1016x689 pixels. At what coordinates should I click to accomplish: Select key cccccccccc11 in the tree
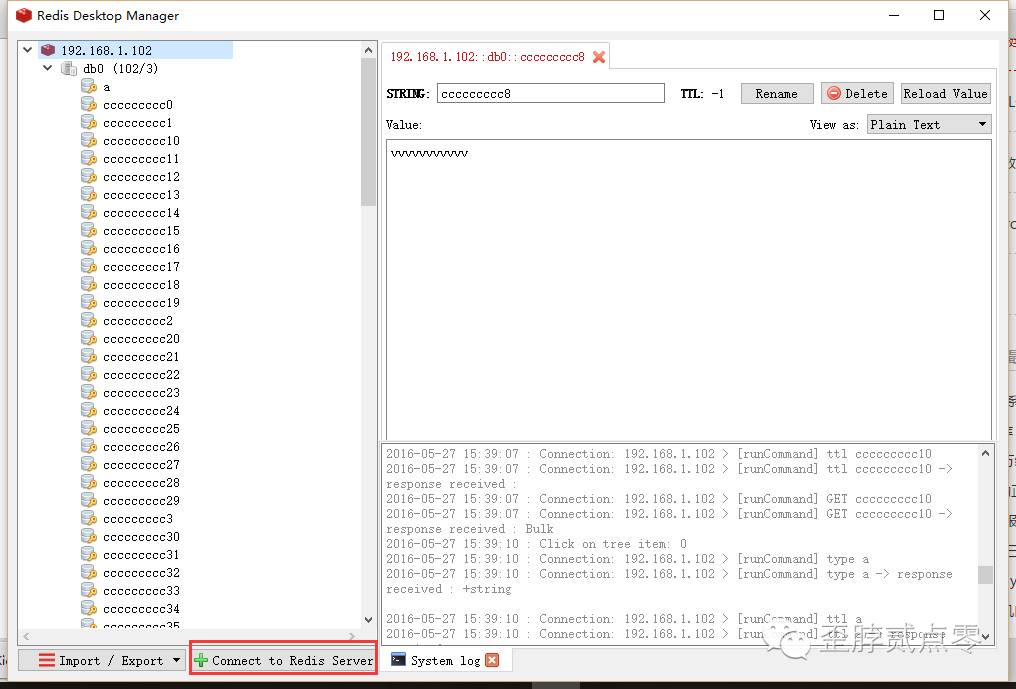click(x=141, y=159)
